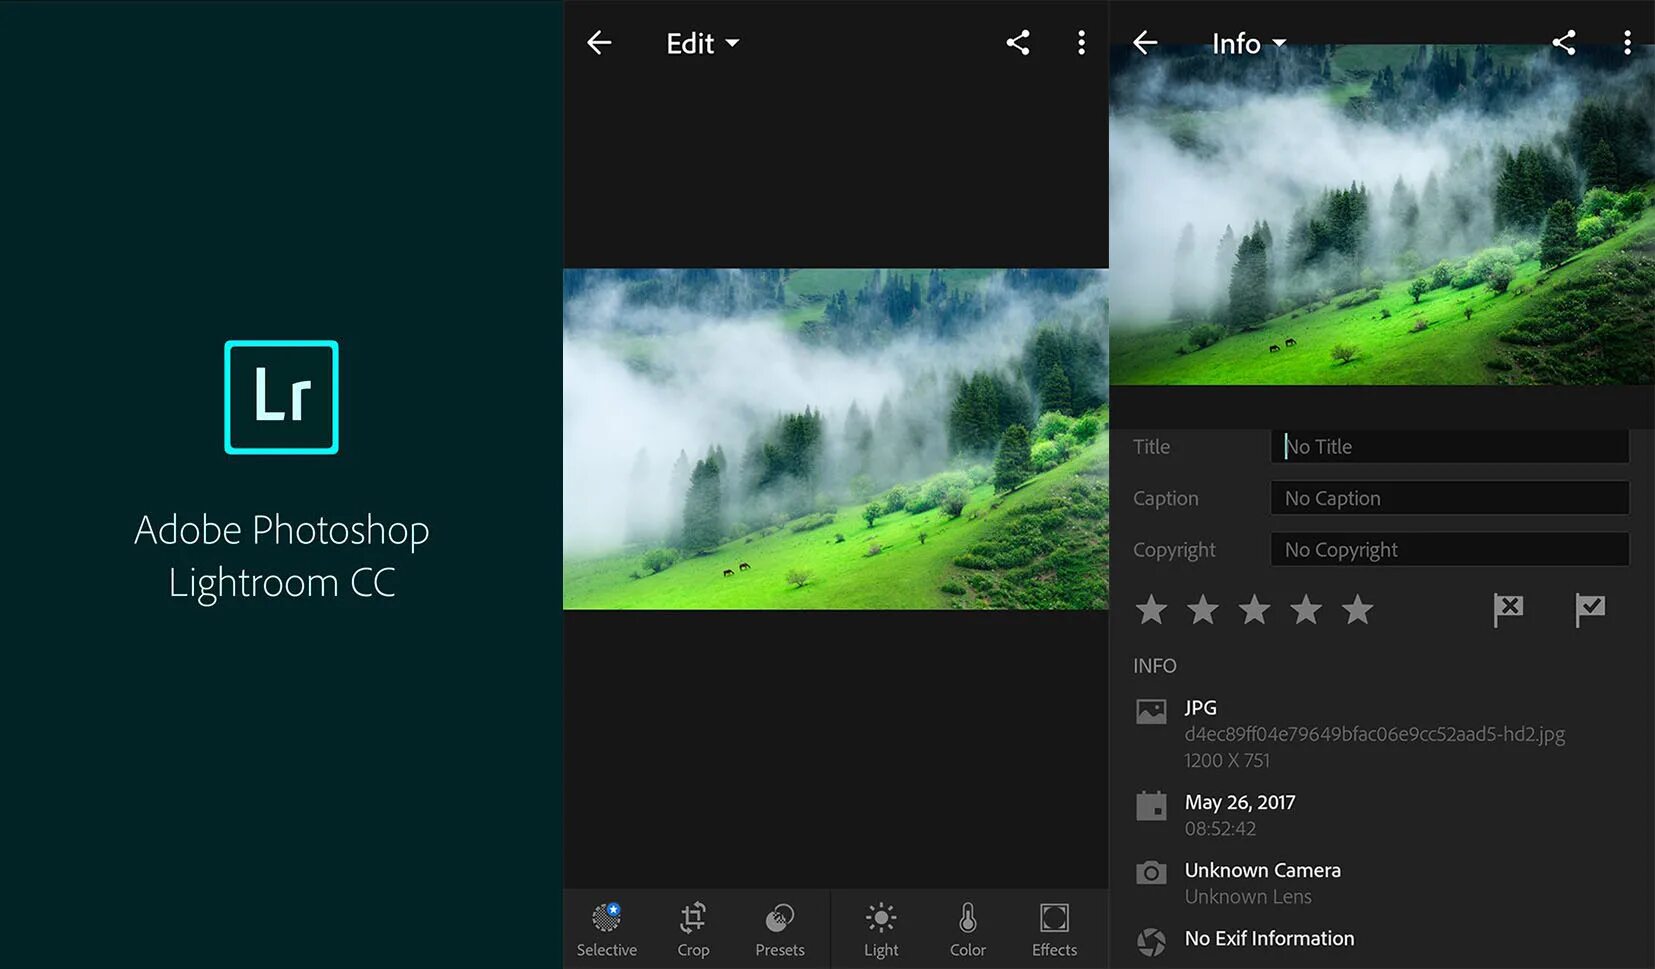Image resolution: width=1655 pixels, height=969 pixels.
Task: Flag the photo as a pick
Action: click(x=1590, y=609)
